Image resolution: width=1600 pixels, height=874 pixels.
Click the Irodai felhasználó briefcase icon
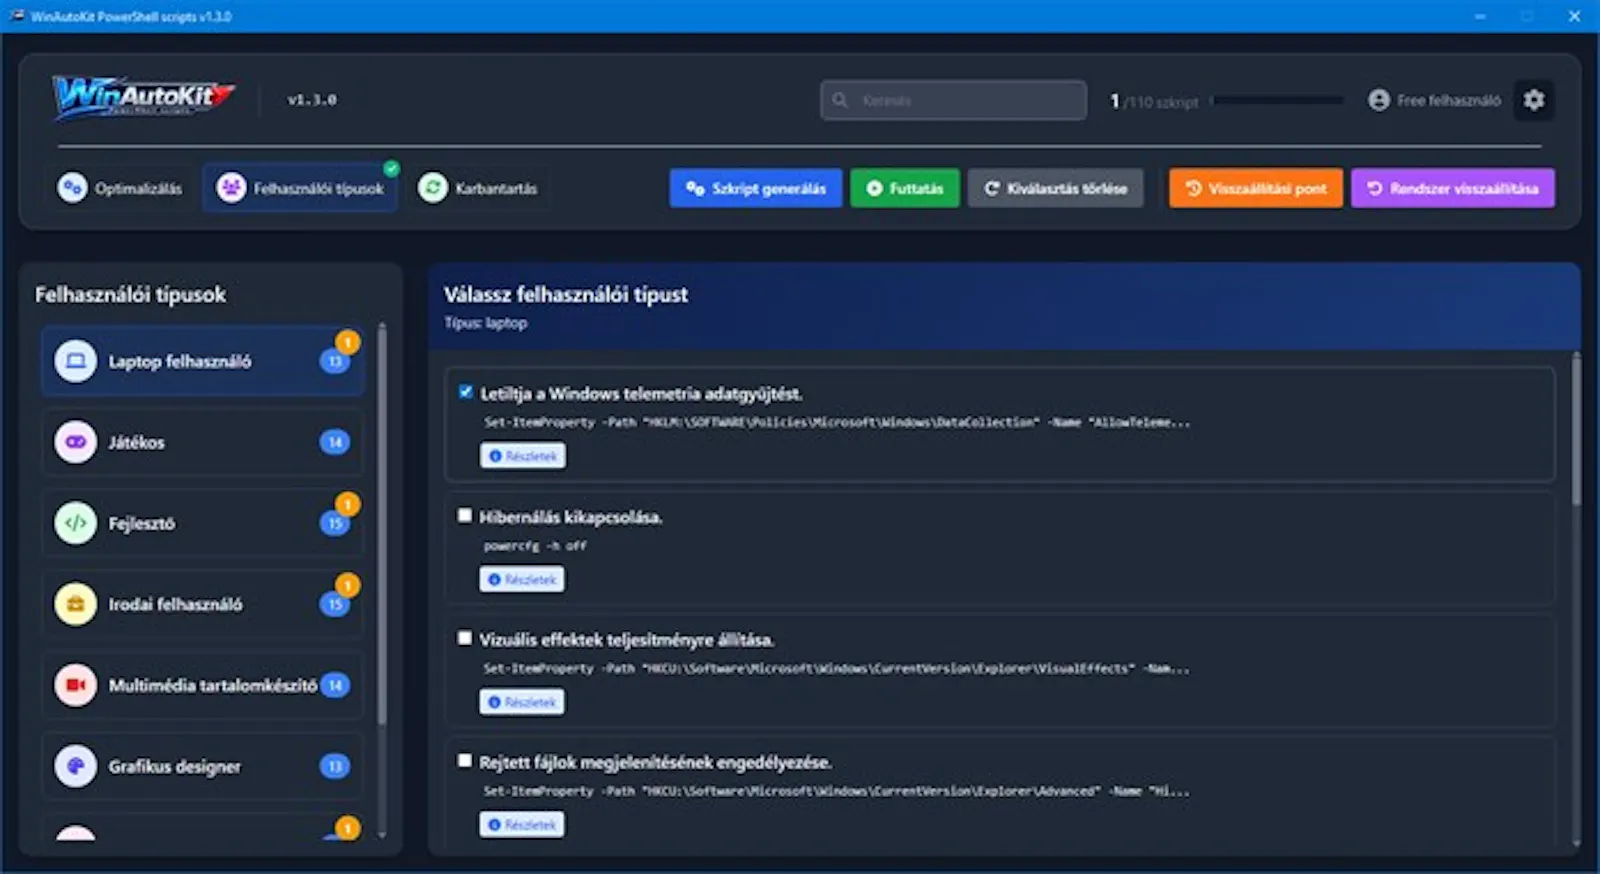tap(76, 604)
